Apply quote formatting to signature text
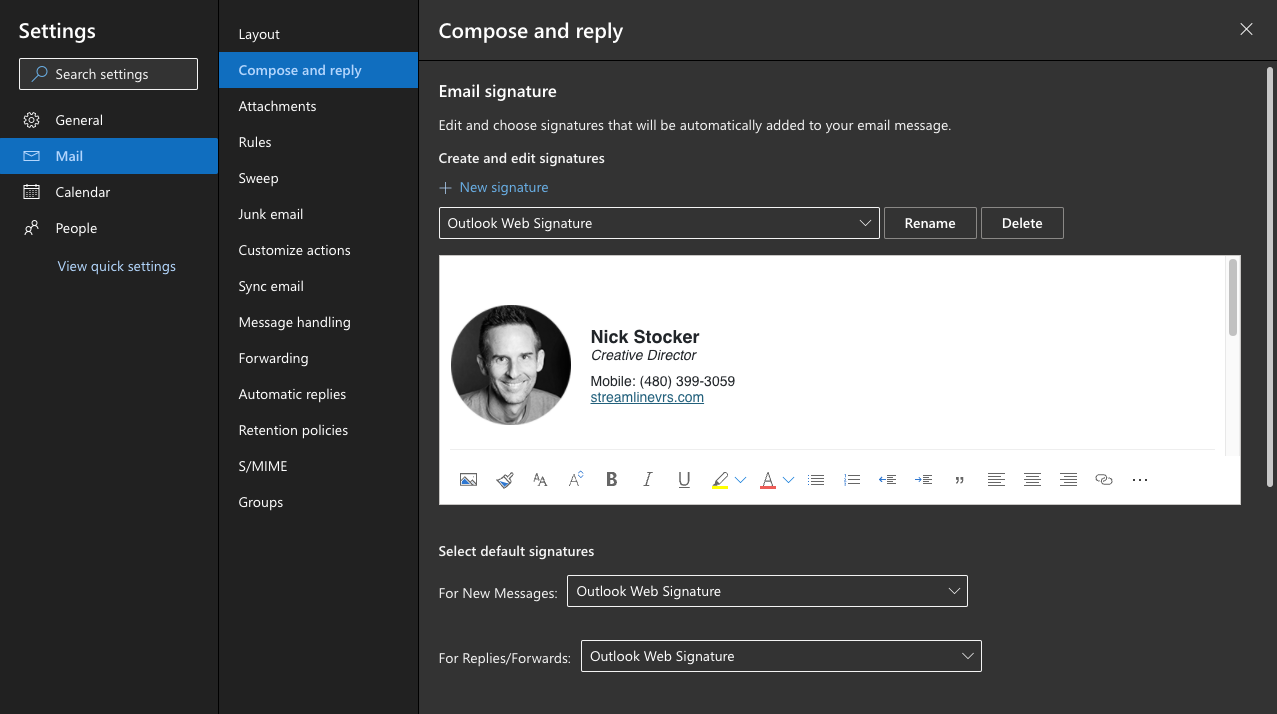Screen dimensions: 1277x714 tap(960, 480)
